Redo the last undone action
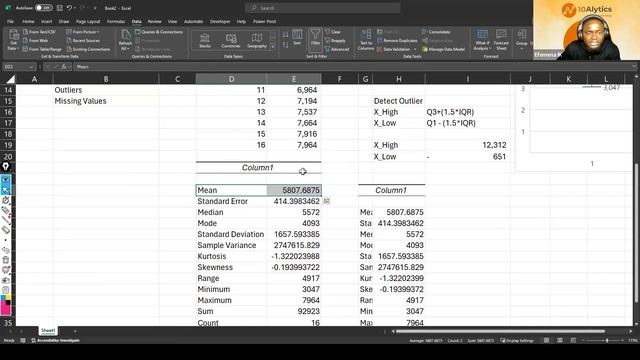 pyautogui.click(x=82, y=8)
